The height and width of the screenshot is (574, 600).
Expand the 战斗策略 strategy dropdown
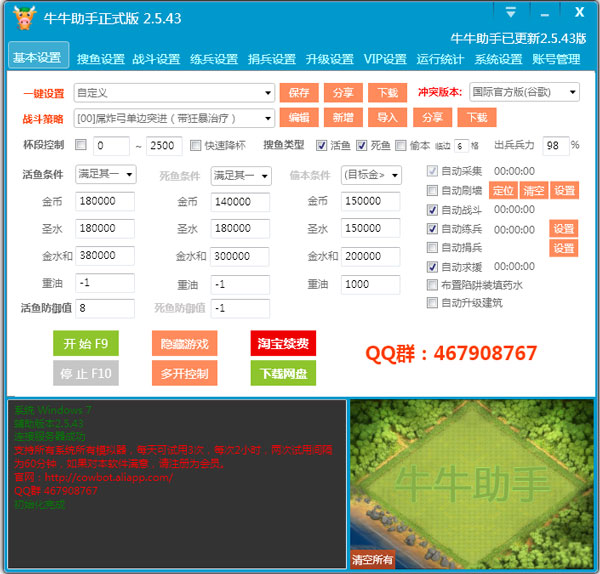tap(173, 118)
